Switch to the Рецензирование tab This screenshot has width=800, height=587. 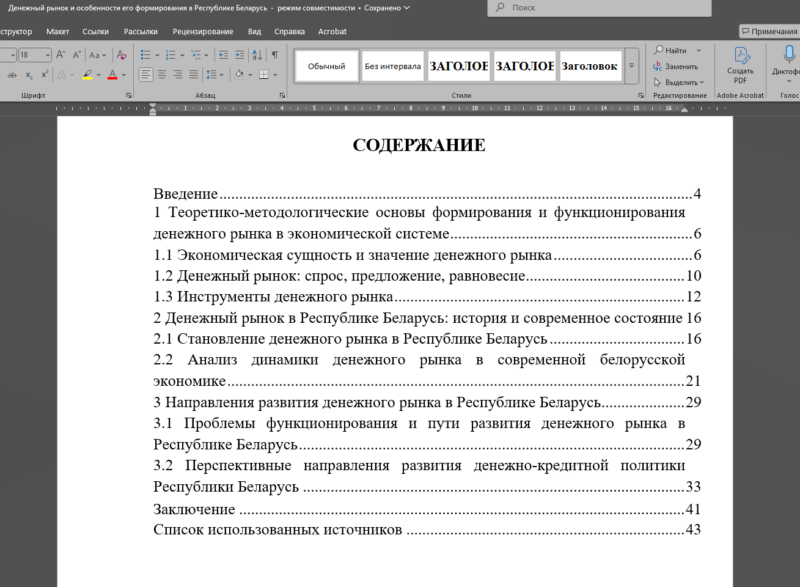point(203,31)
